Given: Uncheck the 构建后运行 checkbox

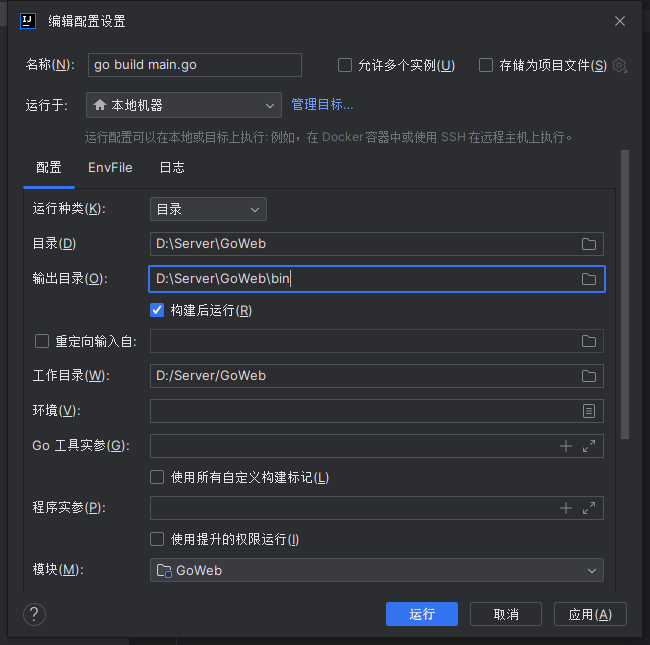Looking at the screenshot, I should point(157,310).
